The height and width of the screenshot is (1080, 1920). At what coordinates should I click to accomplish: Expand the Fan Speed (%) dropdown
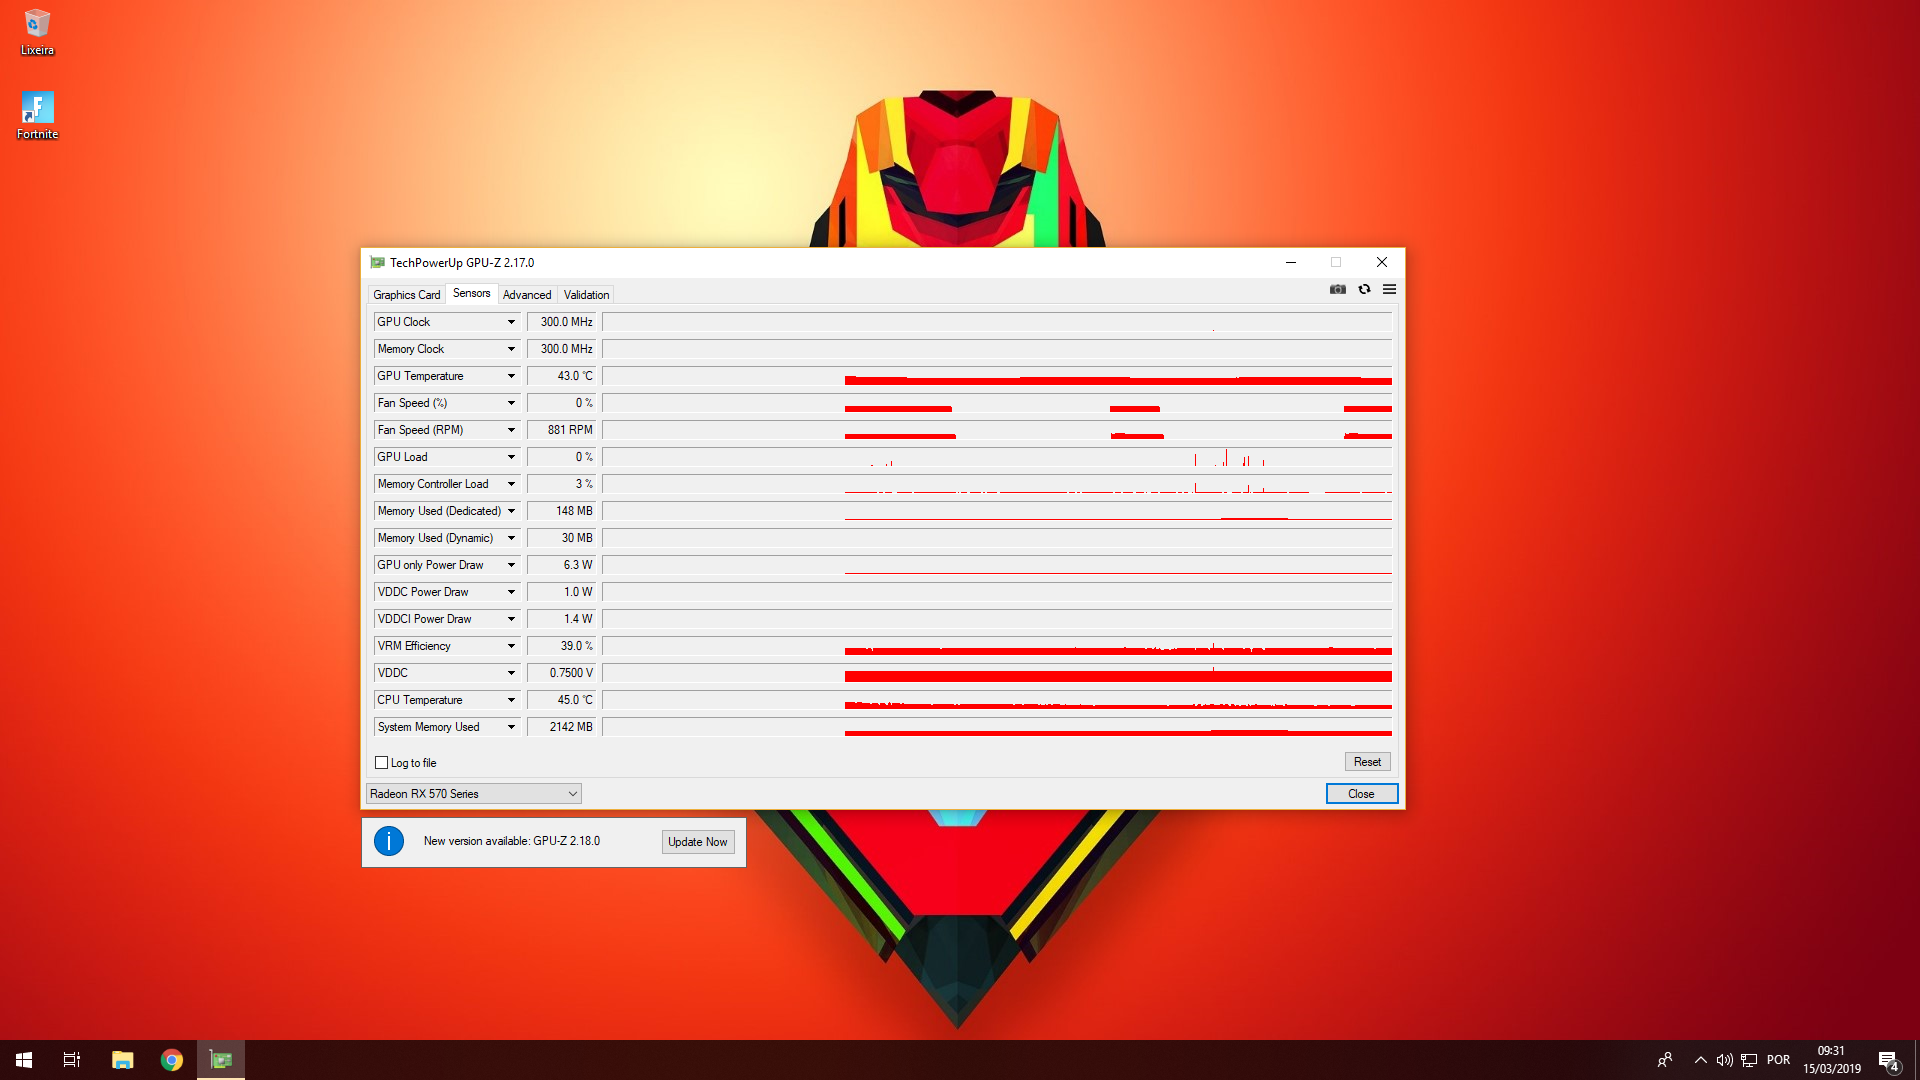coord(511,403)
